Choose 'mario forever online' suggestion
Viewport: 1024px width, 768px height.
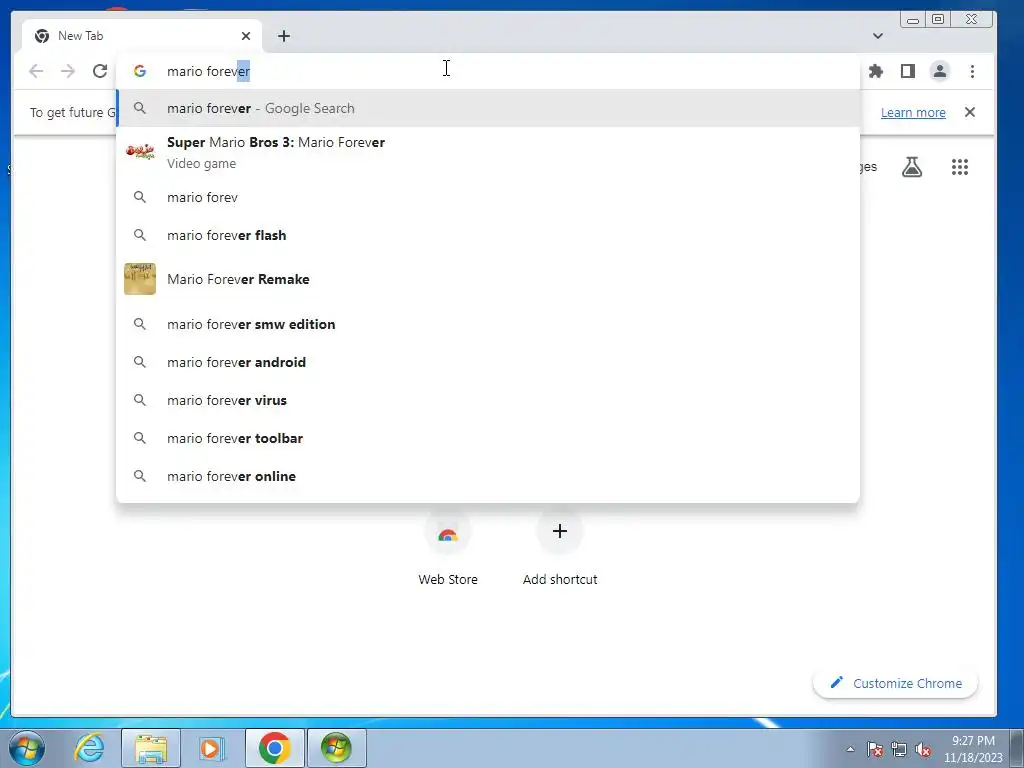click(x=488, y=476)
